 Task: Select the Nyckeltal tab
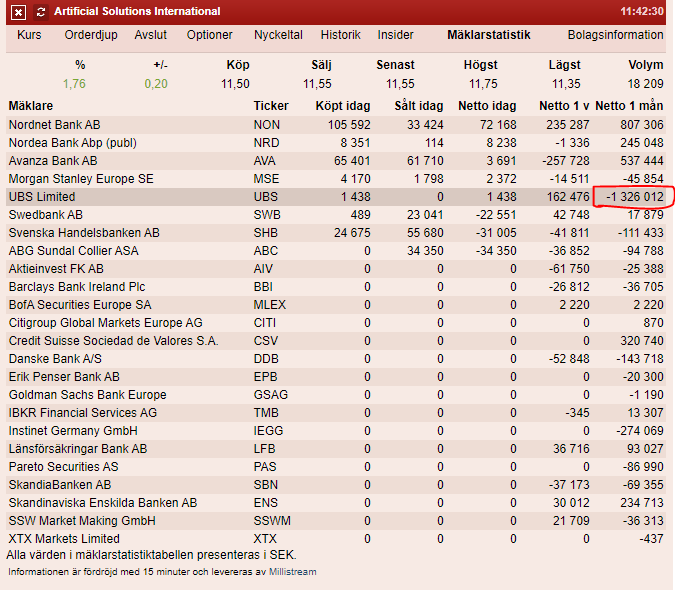pos(278,35)
